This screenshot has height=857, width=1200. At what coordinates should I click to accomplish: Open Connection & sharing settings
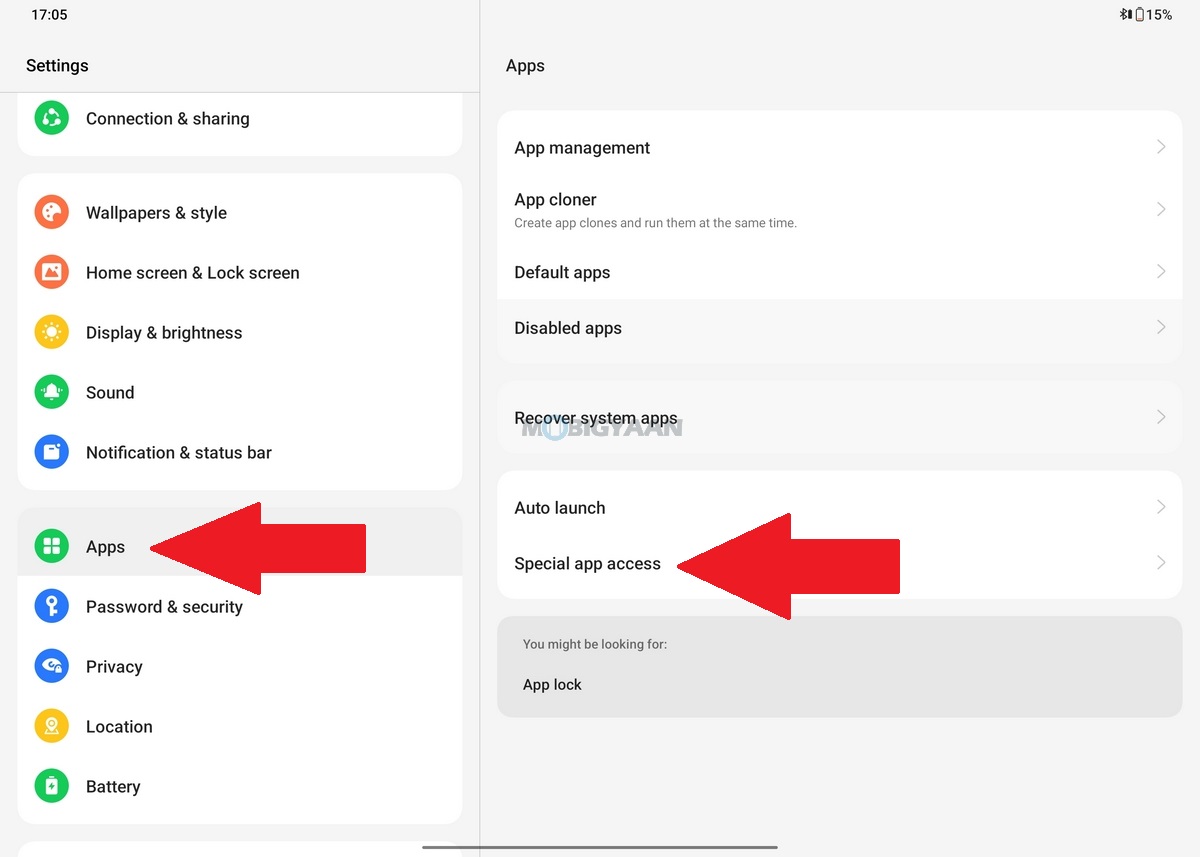pyautogui.click(x=240, y=120)
